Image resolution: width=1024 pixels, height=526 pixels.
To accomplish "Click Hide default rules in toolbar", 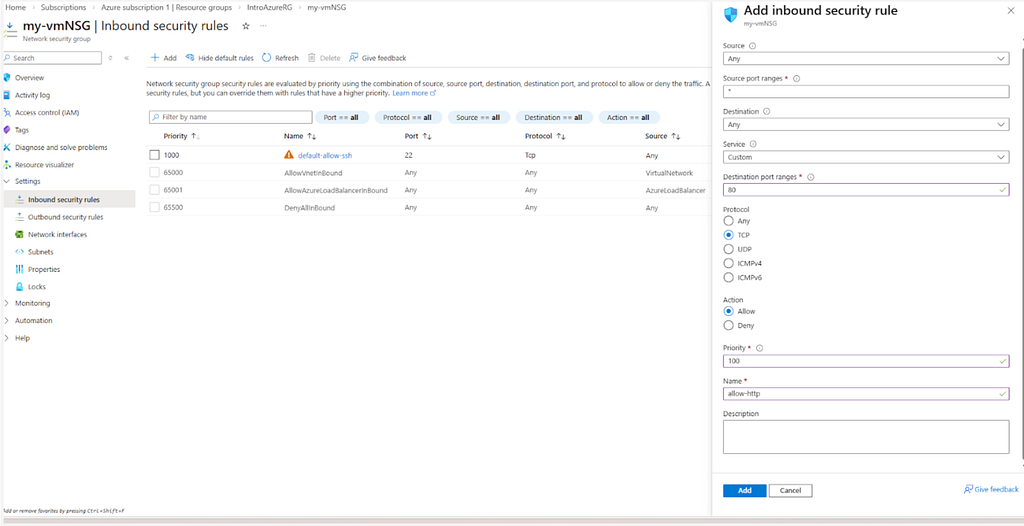I will coord(219,58).
